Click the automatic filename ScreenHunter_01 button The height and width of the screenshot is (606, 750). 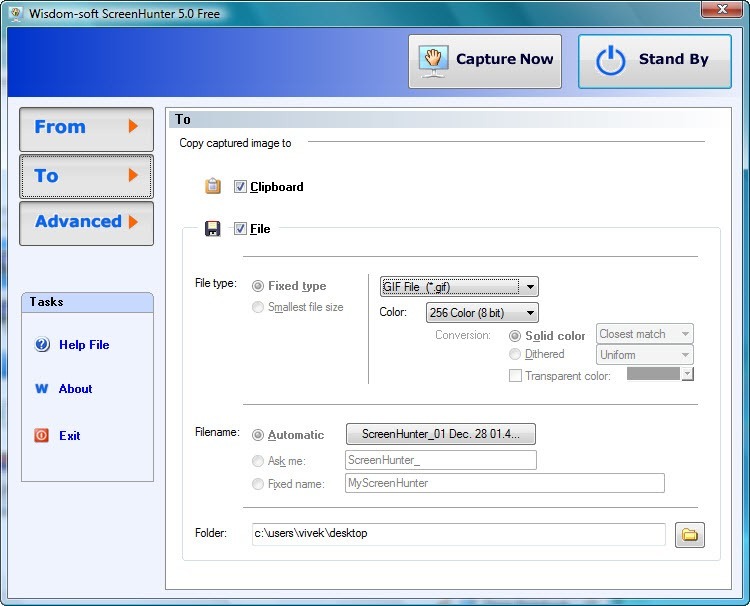pyautogui.click(x=440, y=434)
